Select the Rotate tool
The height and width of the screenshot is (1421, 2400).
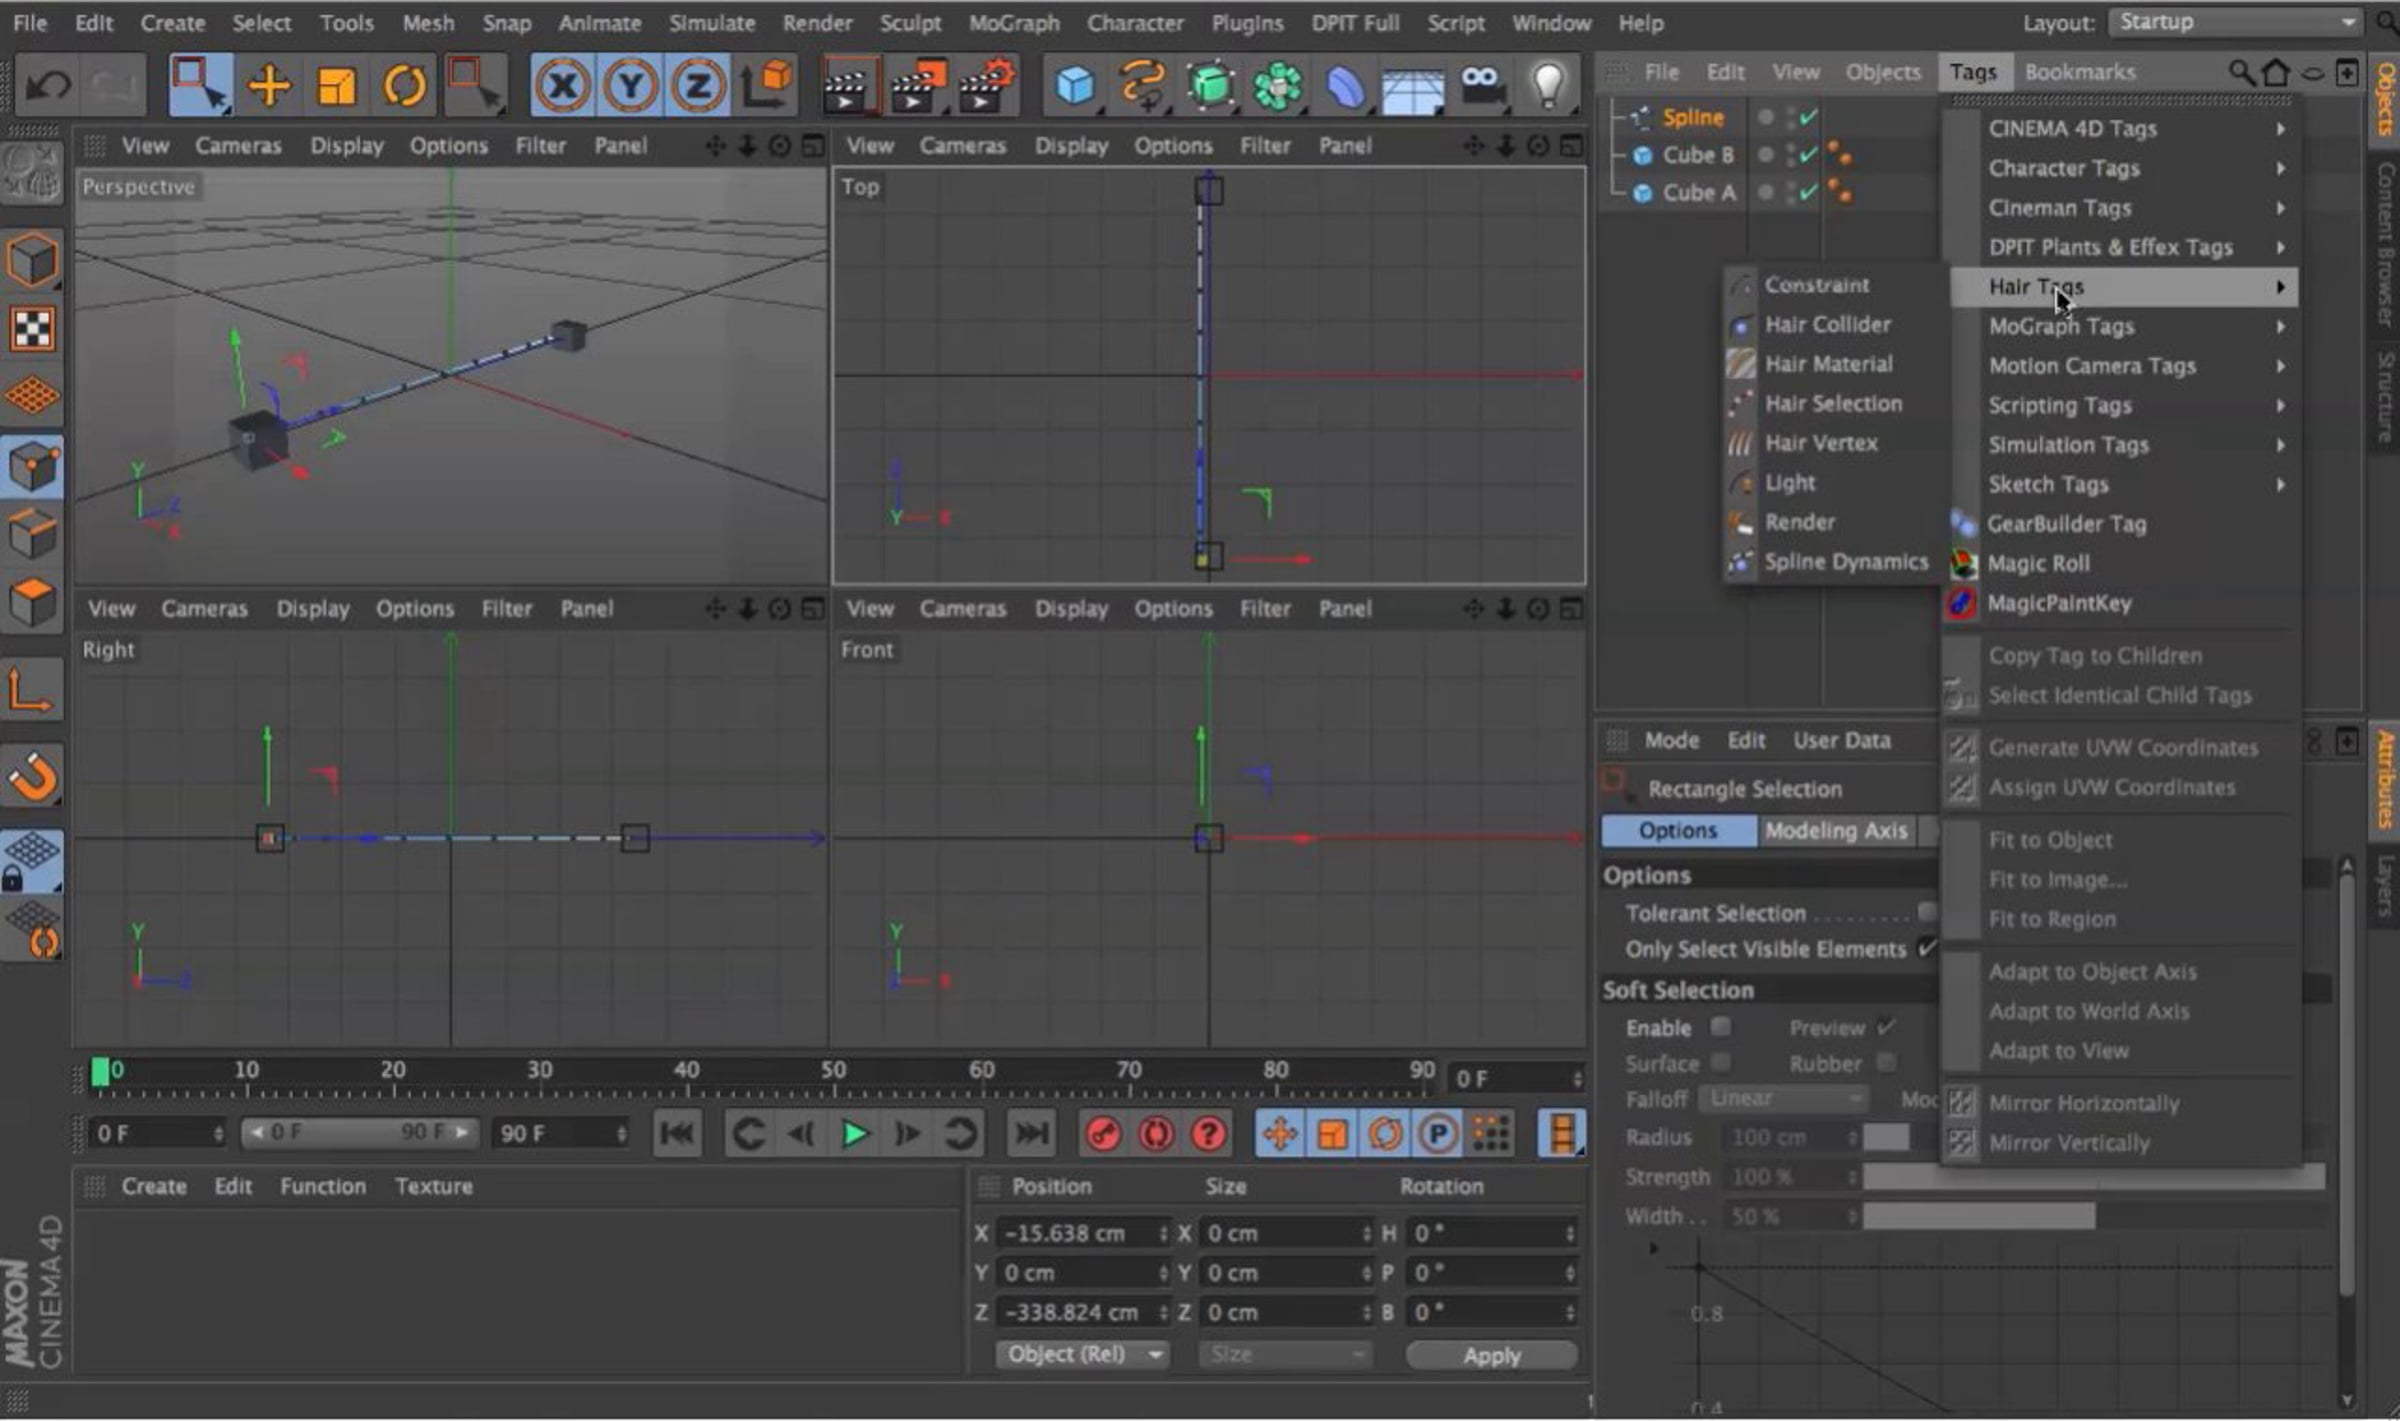click(x=404, y=86)
